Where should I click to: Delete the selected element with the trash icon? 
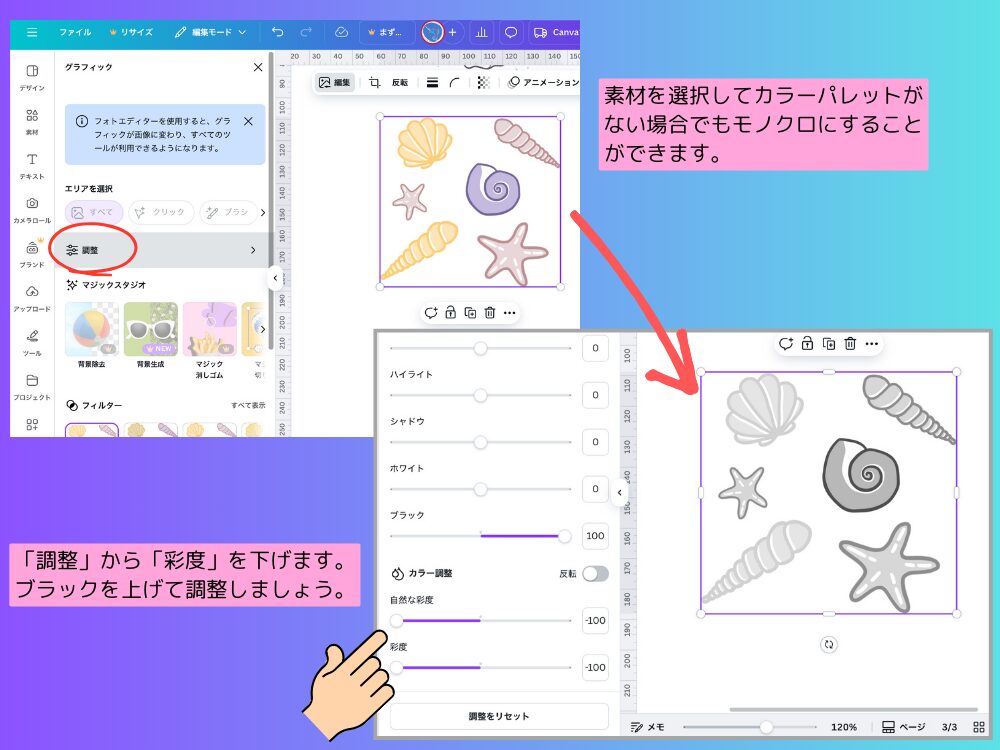(x=489, y=312)
